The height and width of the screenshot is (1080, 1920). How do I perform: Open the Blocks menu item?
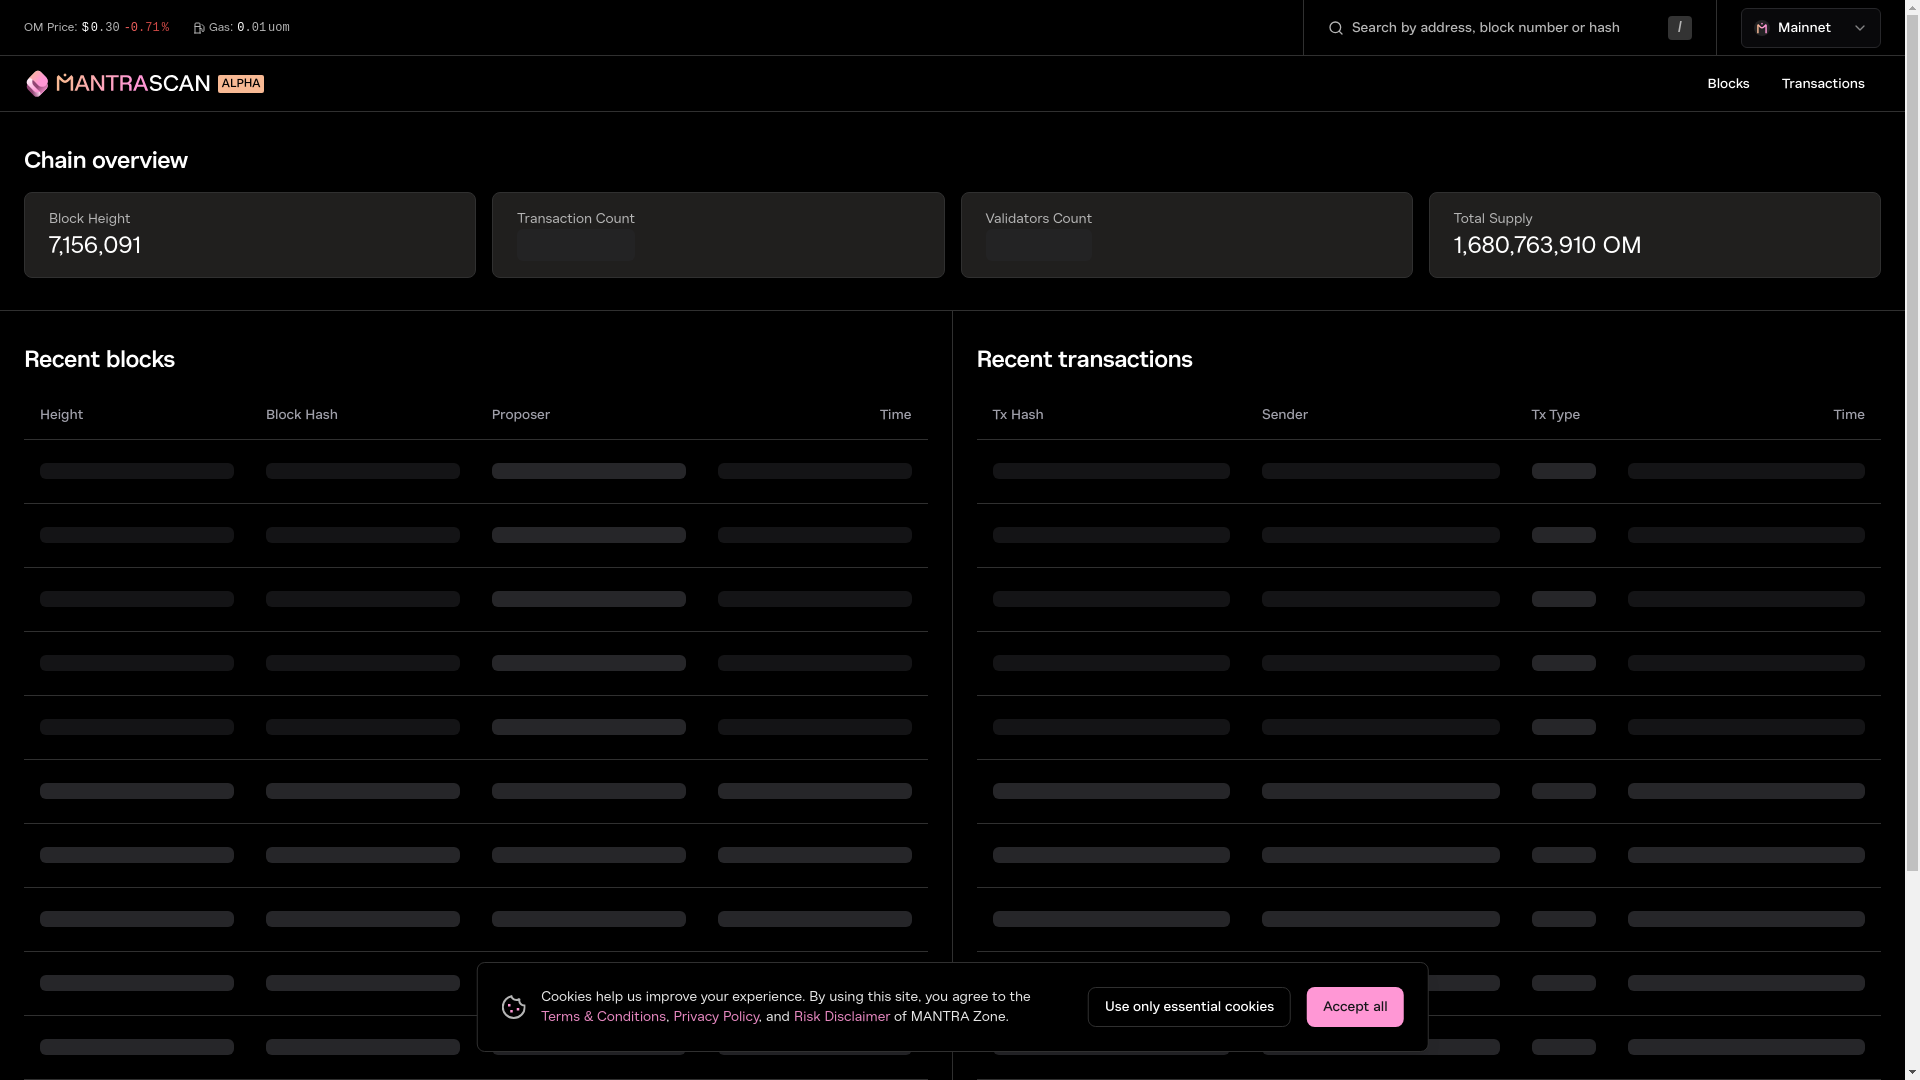click(1728, 84)
